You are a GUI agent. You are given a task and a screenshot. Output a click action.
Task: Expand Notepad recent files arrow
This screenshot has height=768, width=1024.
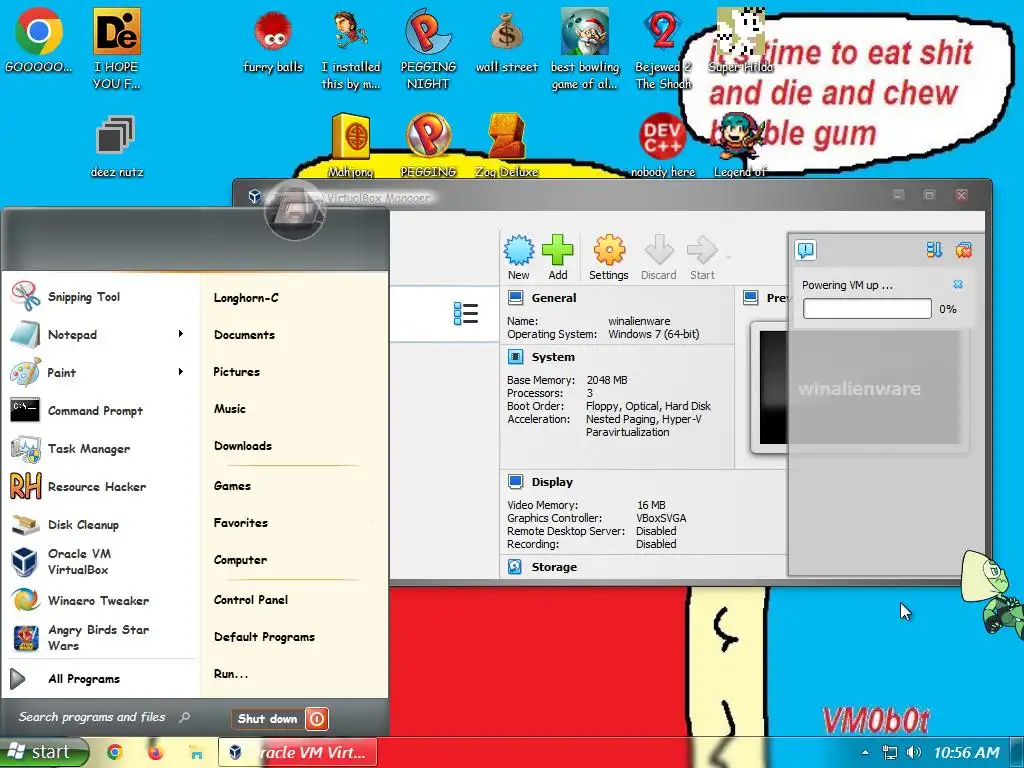click(x=181, y=334)
